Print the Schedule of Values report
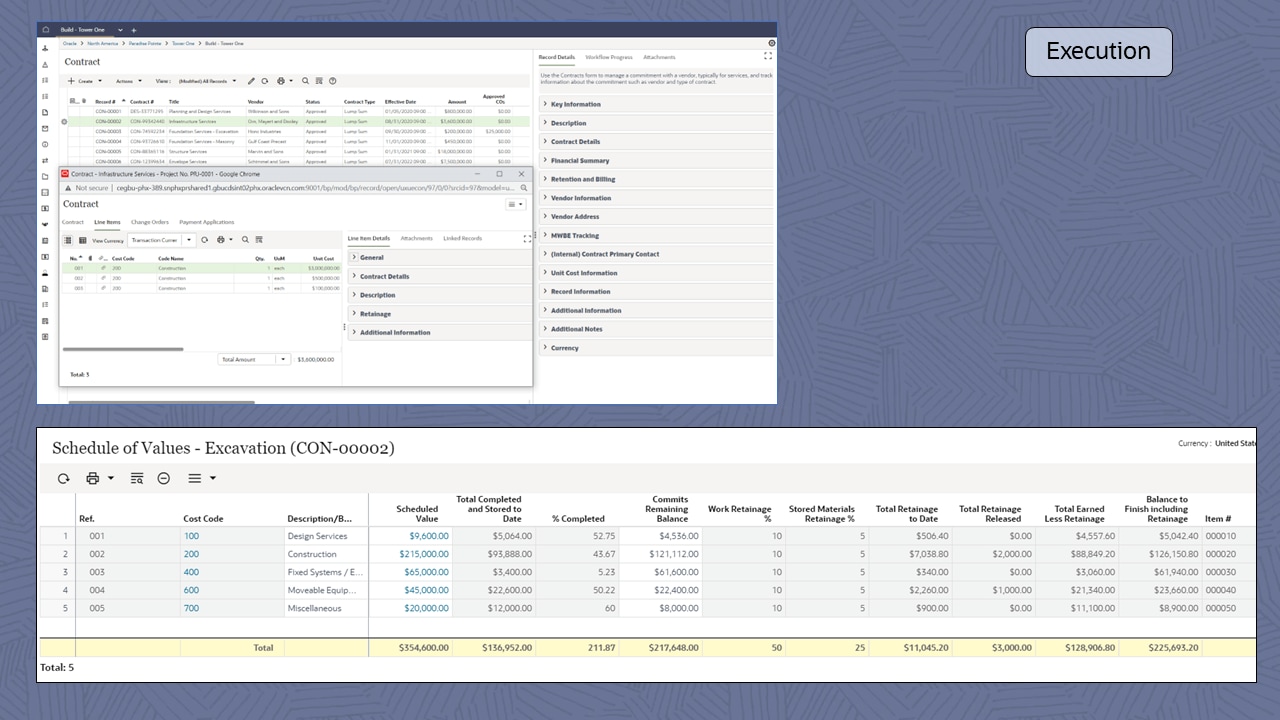Viewport: 1280px width, 720px height. [x=91, y=478]
